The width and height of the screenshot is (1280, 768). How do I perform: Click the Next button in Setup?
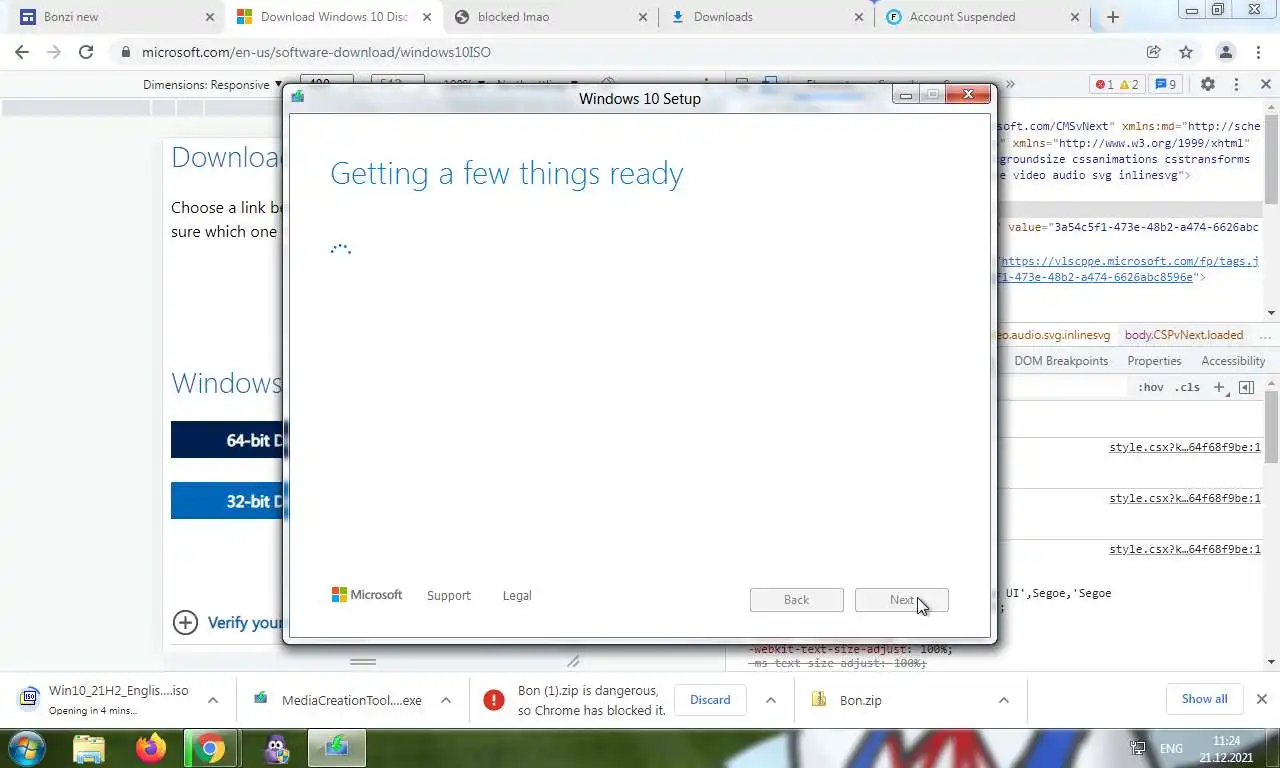[x=902, y=600]
